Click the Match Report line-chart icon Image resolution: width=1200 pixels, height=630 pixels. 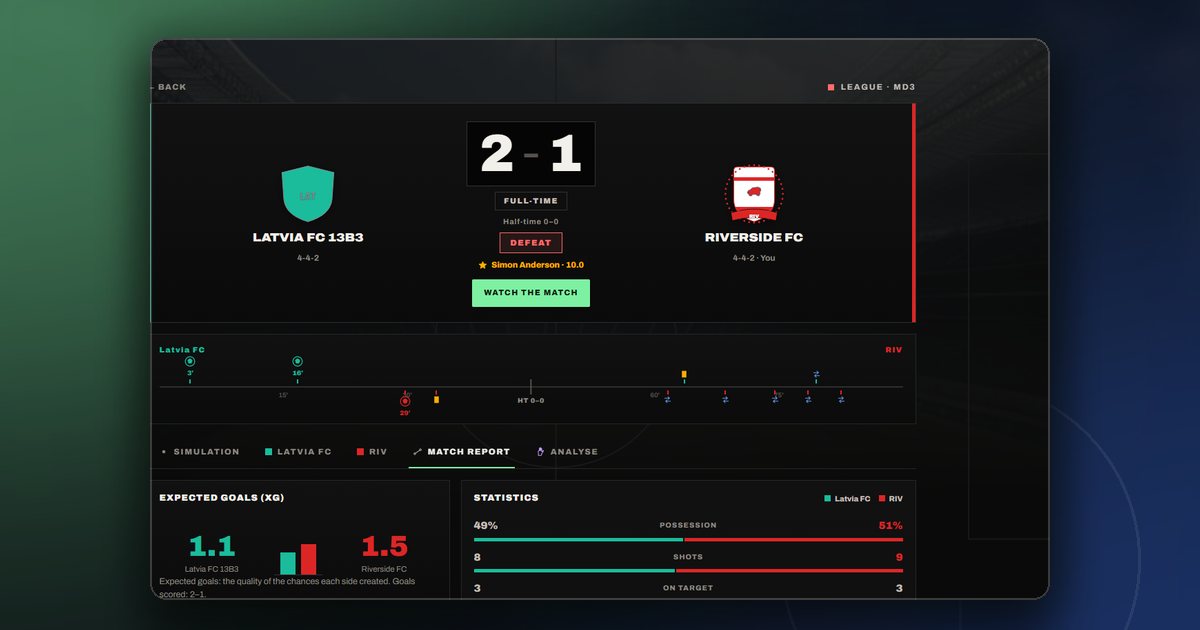click(x=417, y=452)
